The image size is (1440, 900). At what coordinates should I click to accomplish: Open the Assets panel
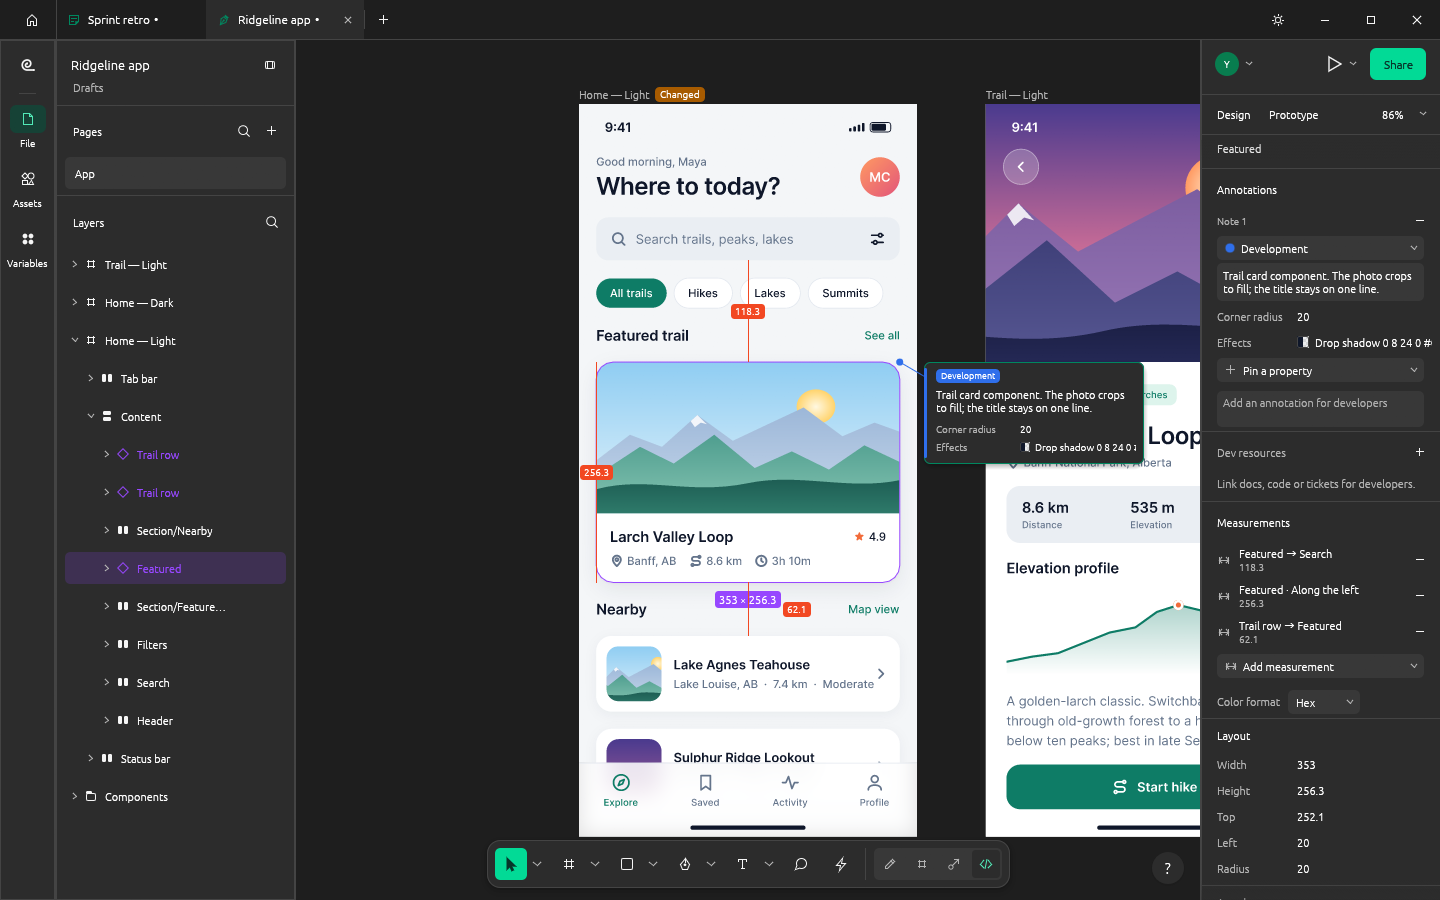coord(28,188)
